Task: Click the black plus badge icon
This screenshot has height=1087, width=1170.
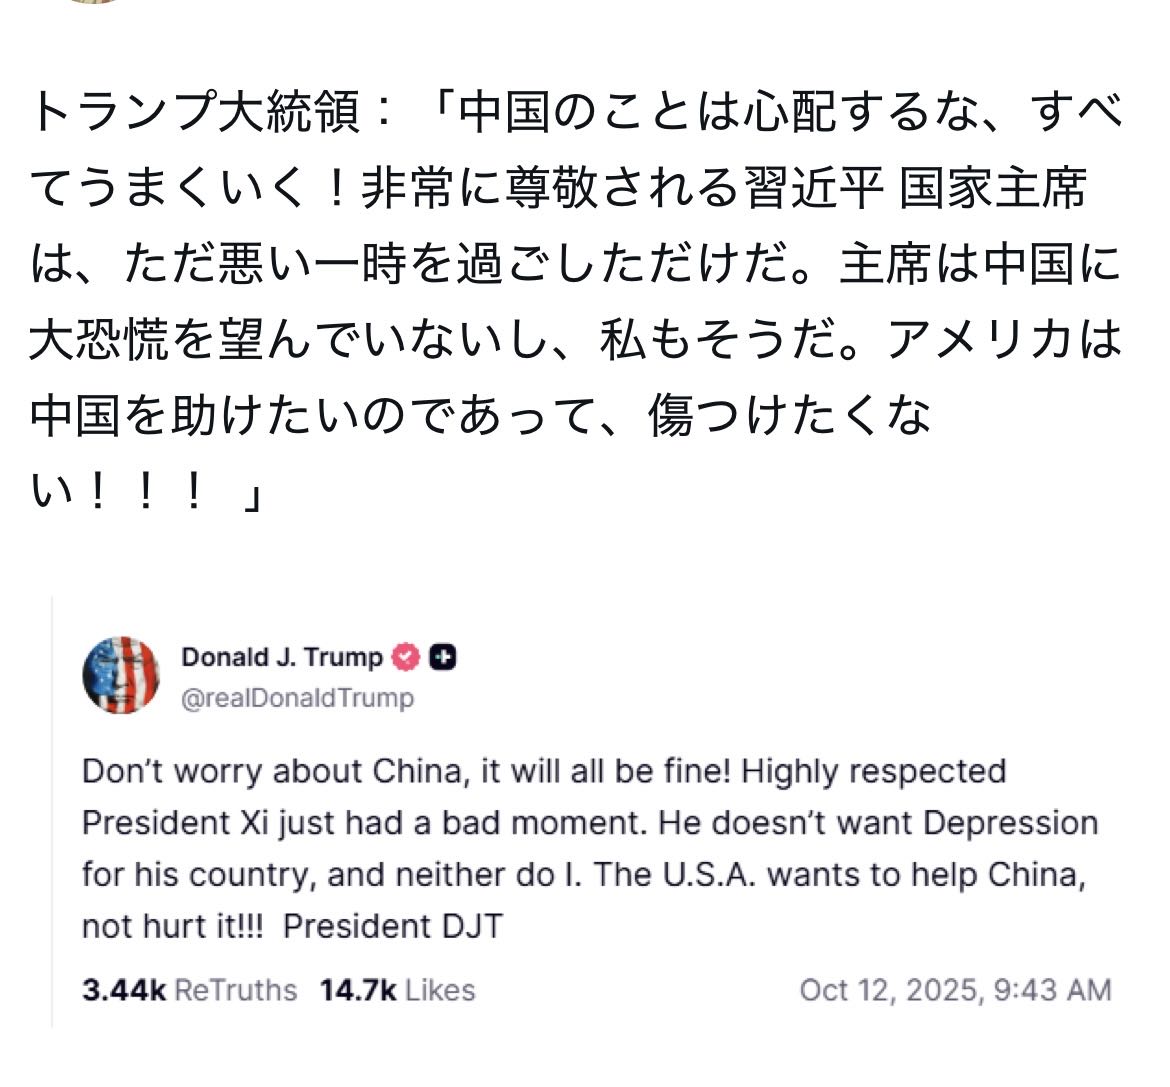Action: (442, 657)
